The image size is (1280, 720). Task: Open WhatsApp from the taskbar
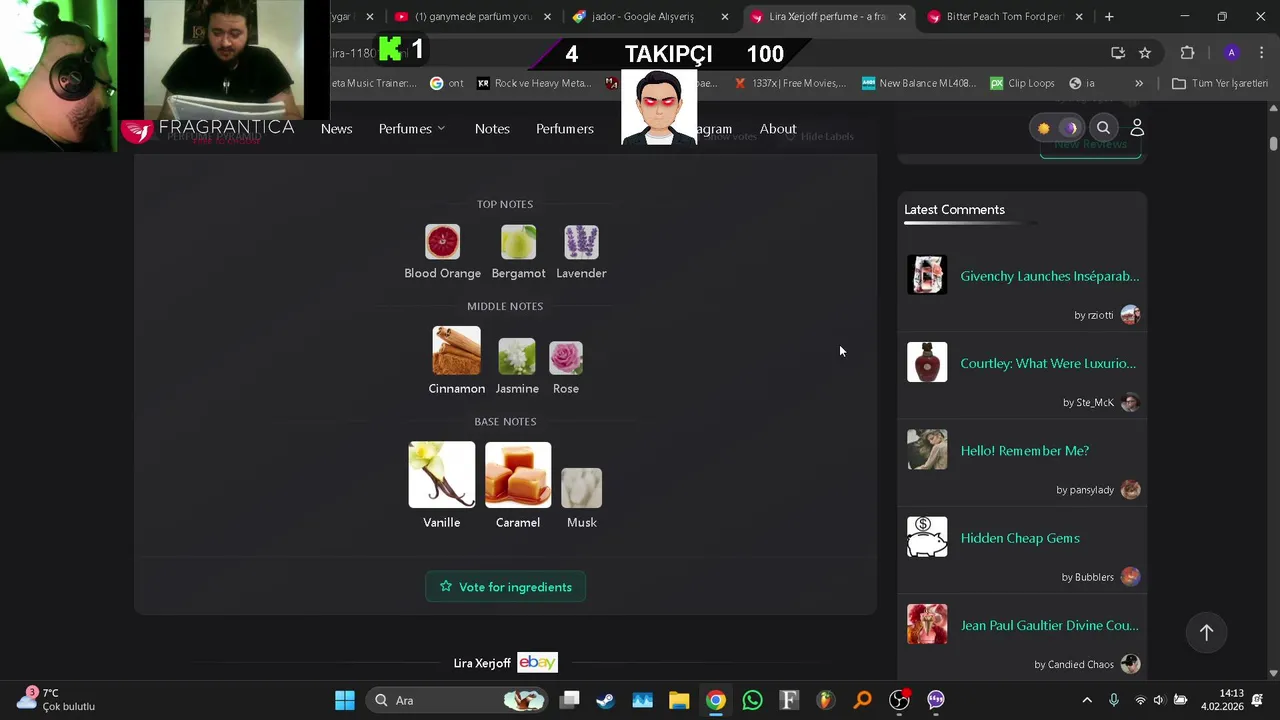(x=752, y=700)
